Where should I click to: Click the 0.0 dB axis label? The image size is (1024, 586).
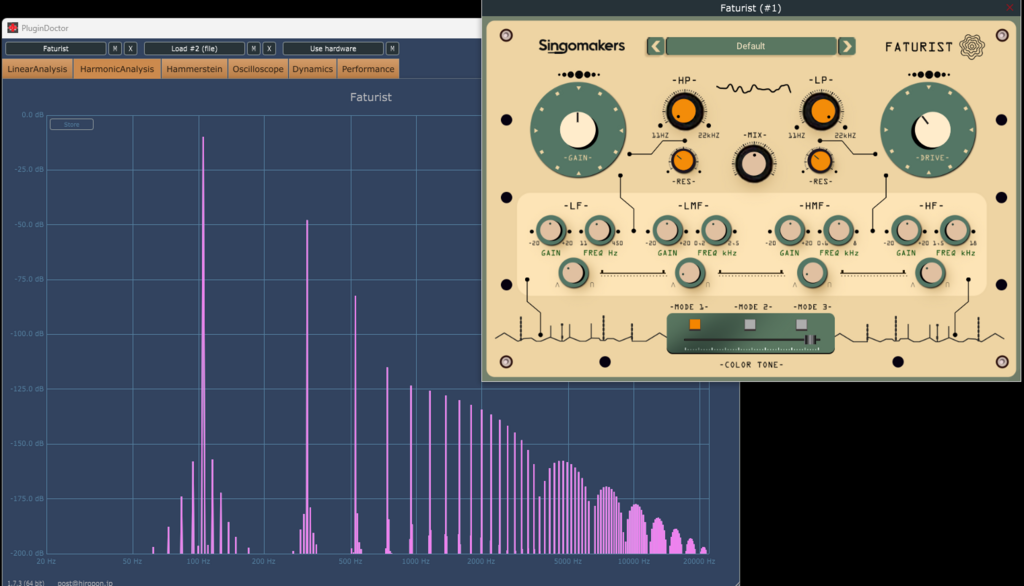point(33,115)
